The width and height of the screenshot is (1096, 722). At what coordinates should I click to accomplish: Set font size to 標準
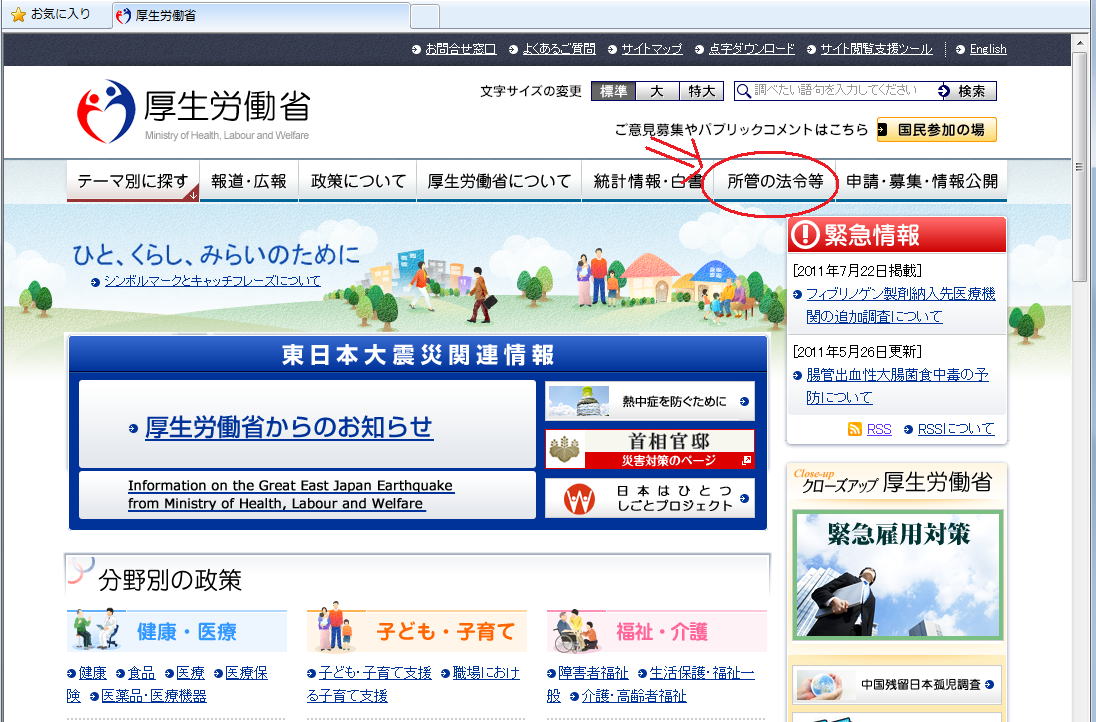(613, 91)
